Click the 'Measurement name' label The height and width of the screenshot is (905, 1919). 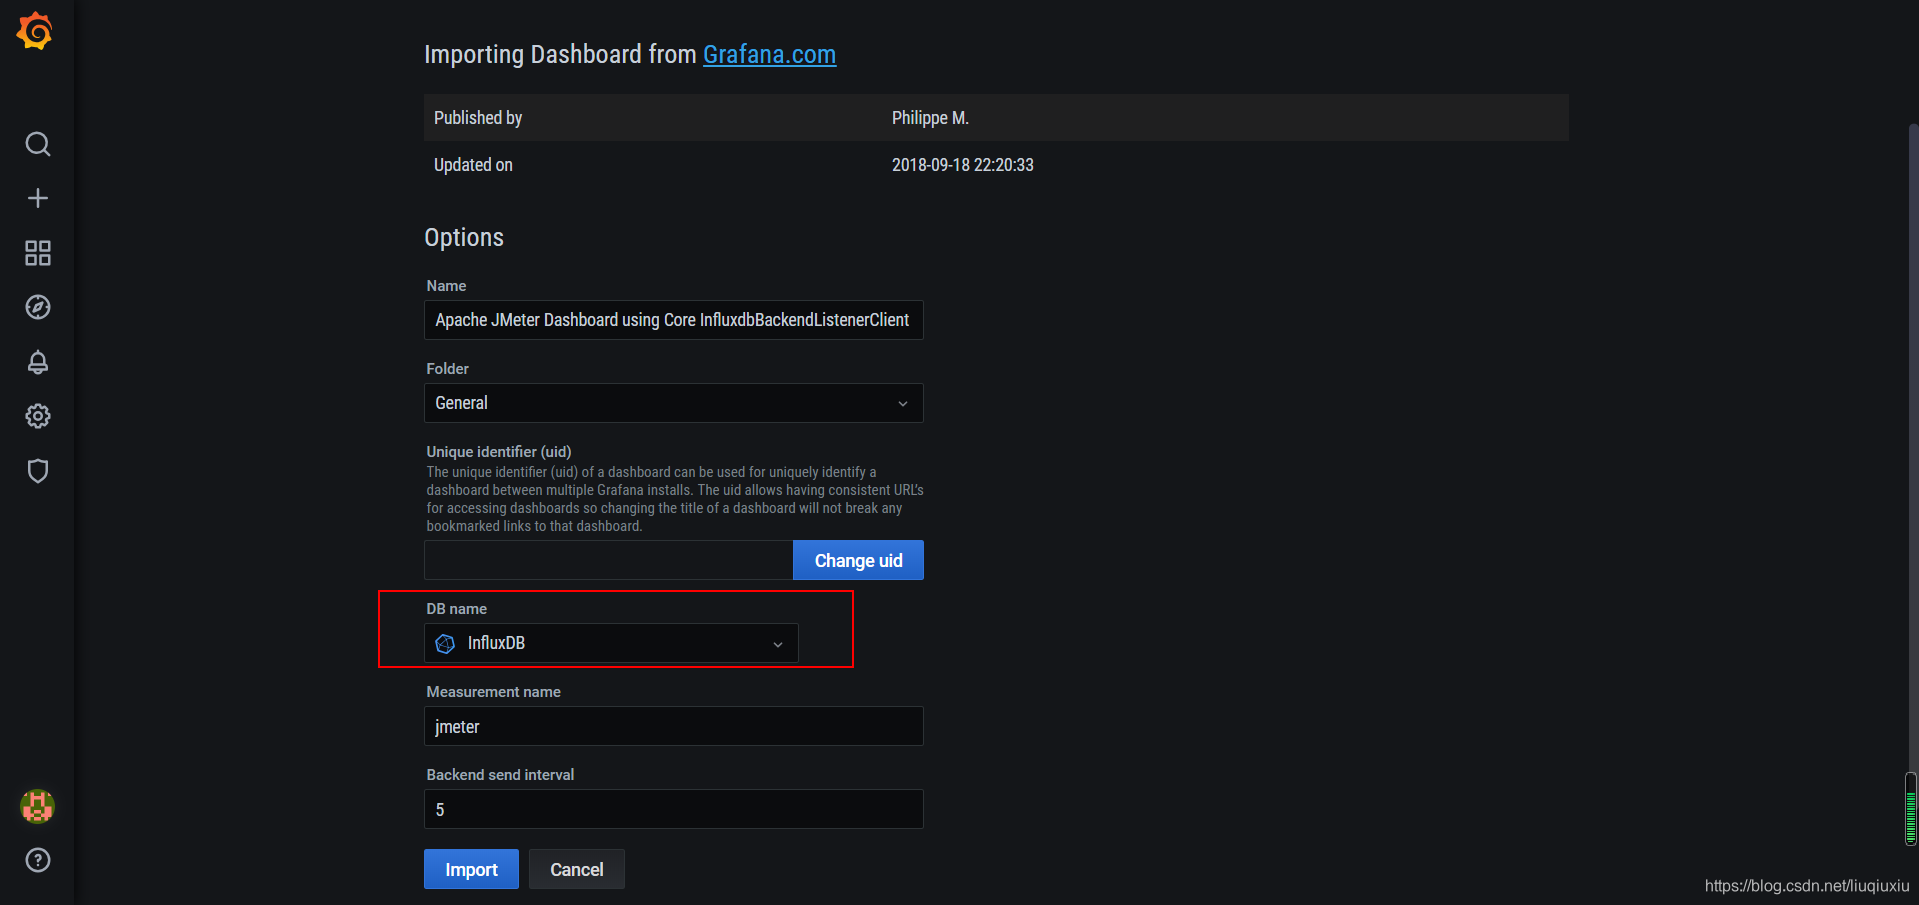point(493,692)
